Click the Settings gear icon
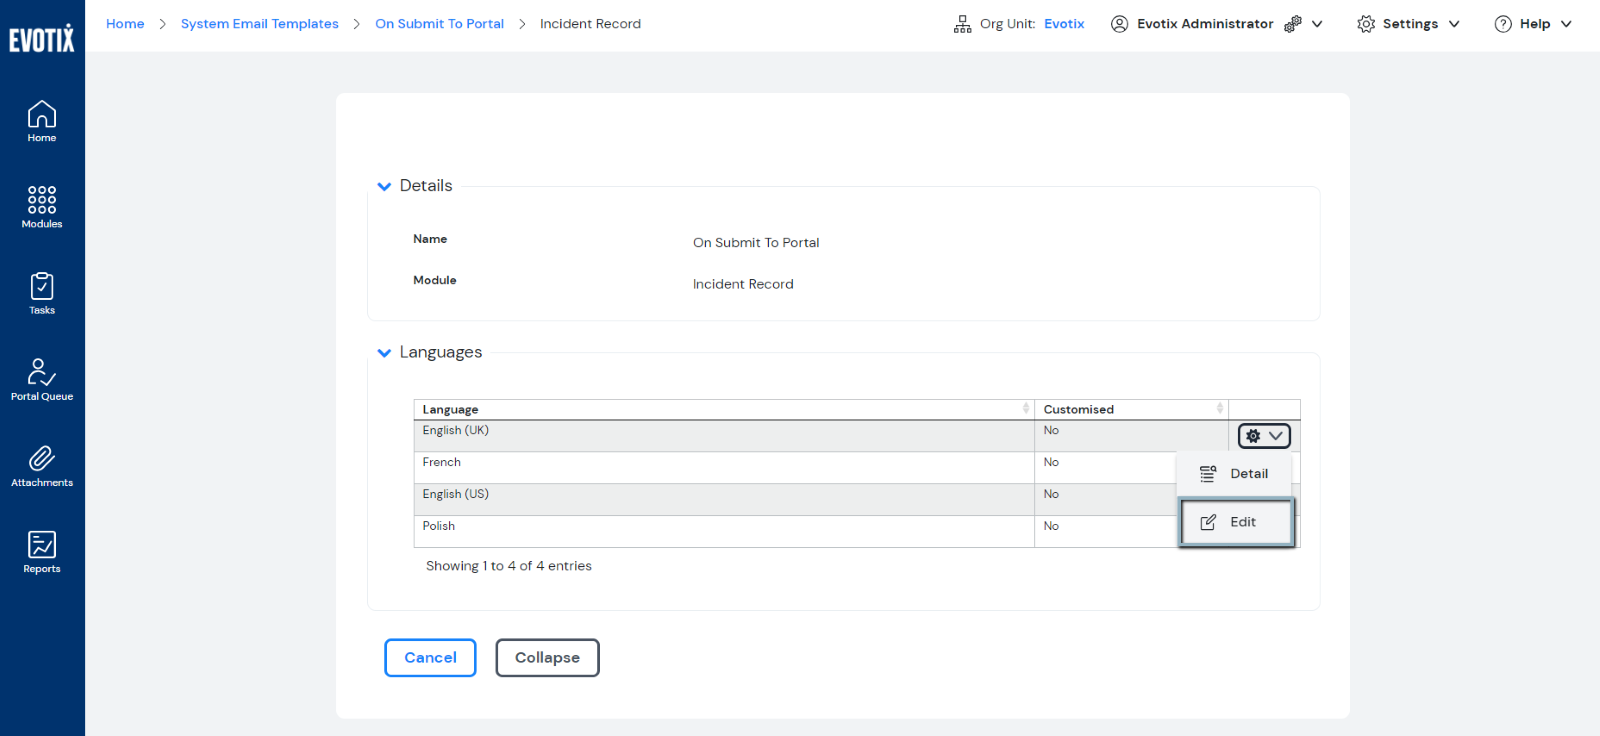 (1366, 24)
